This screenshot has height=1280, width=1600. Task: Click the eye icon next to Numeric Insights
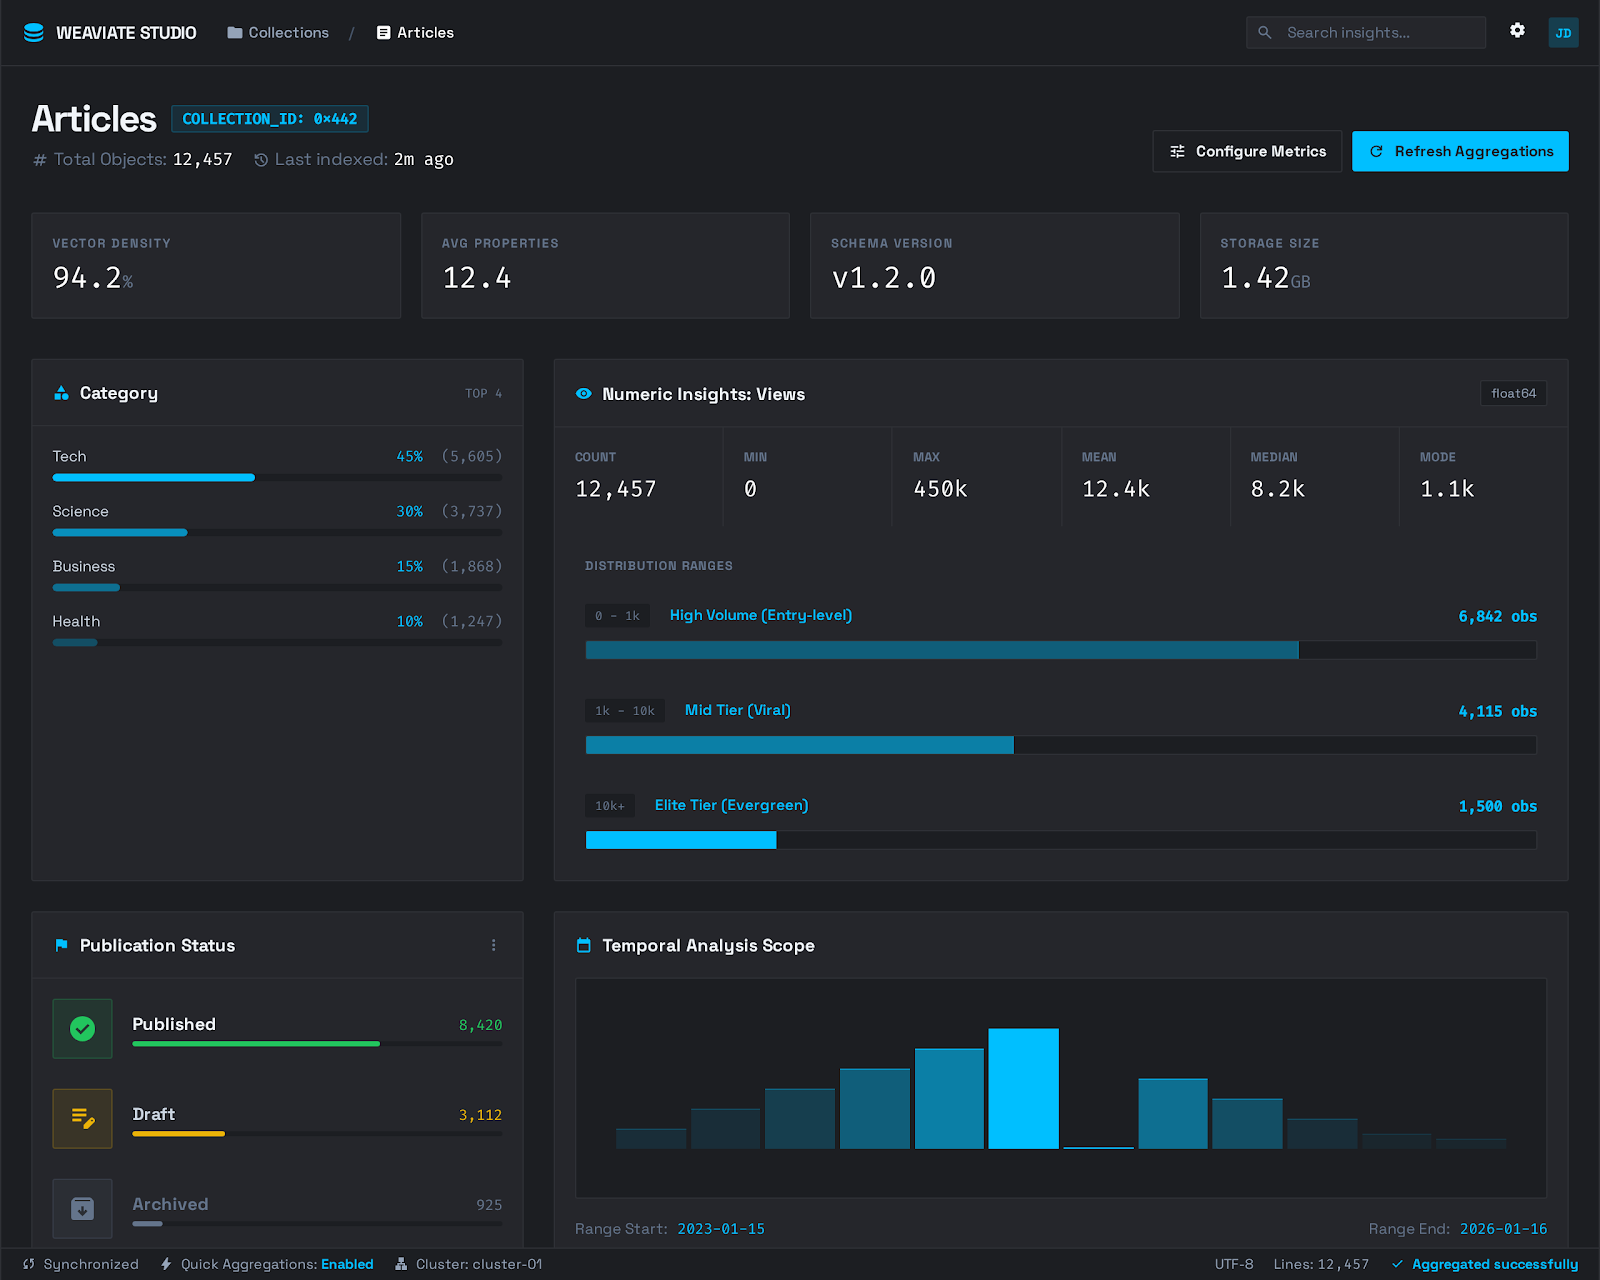coord(584,394)
